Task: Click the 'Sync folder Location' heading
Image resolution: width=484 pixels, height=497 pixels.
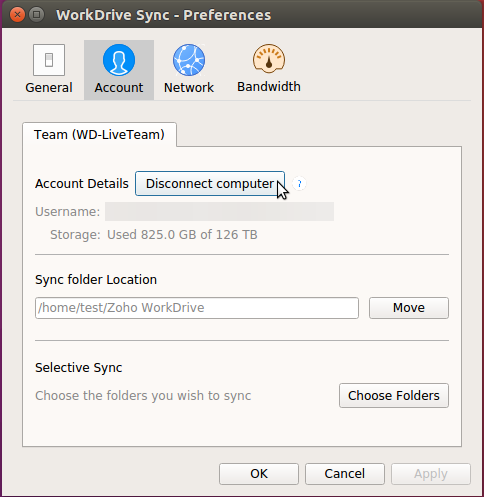Action: tap(96, 280)
